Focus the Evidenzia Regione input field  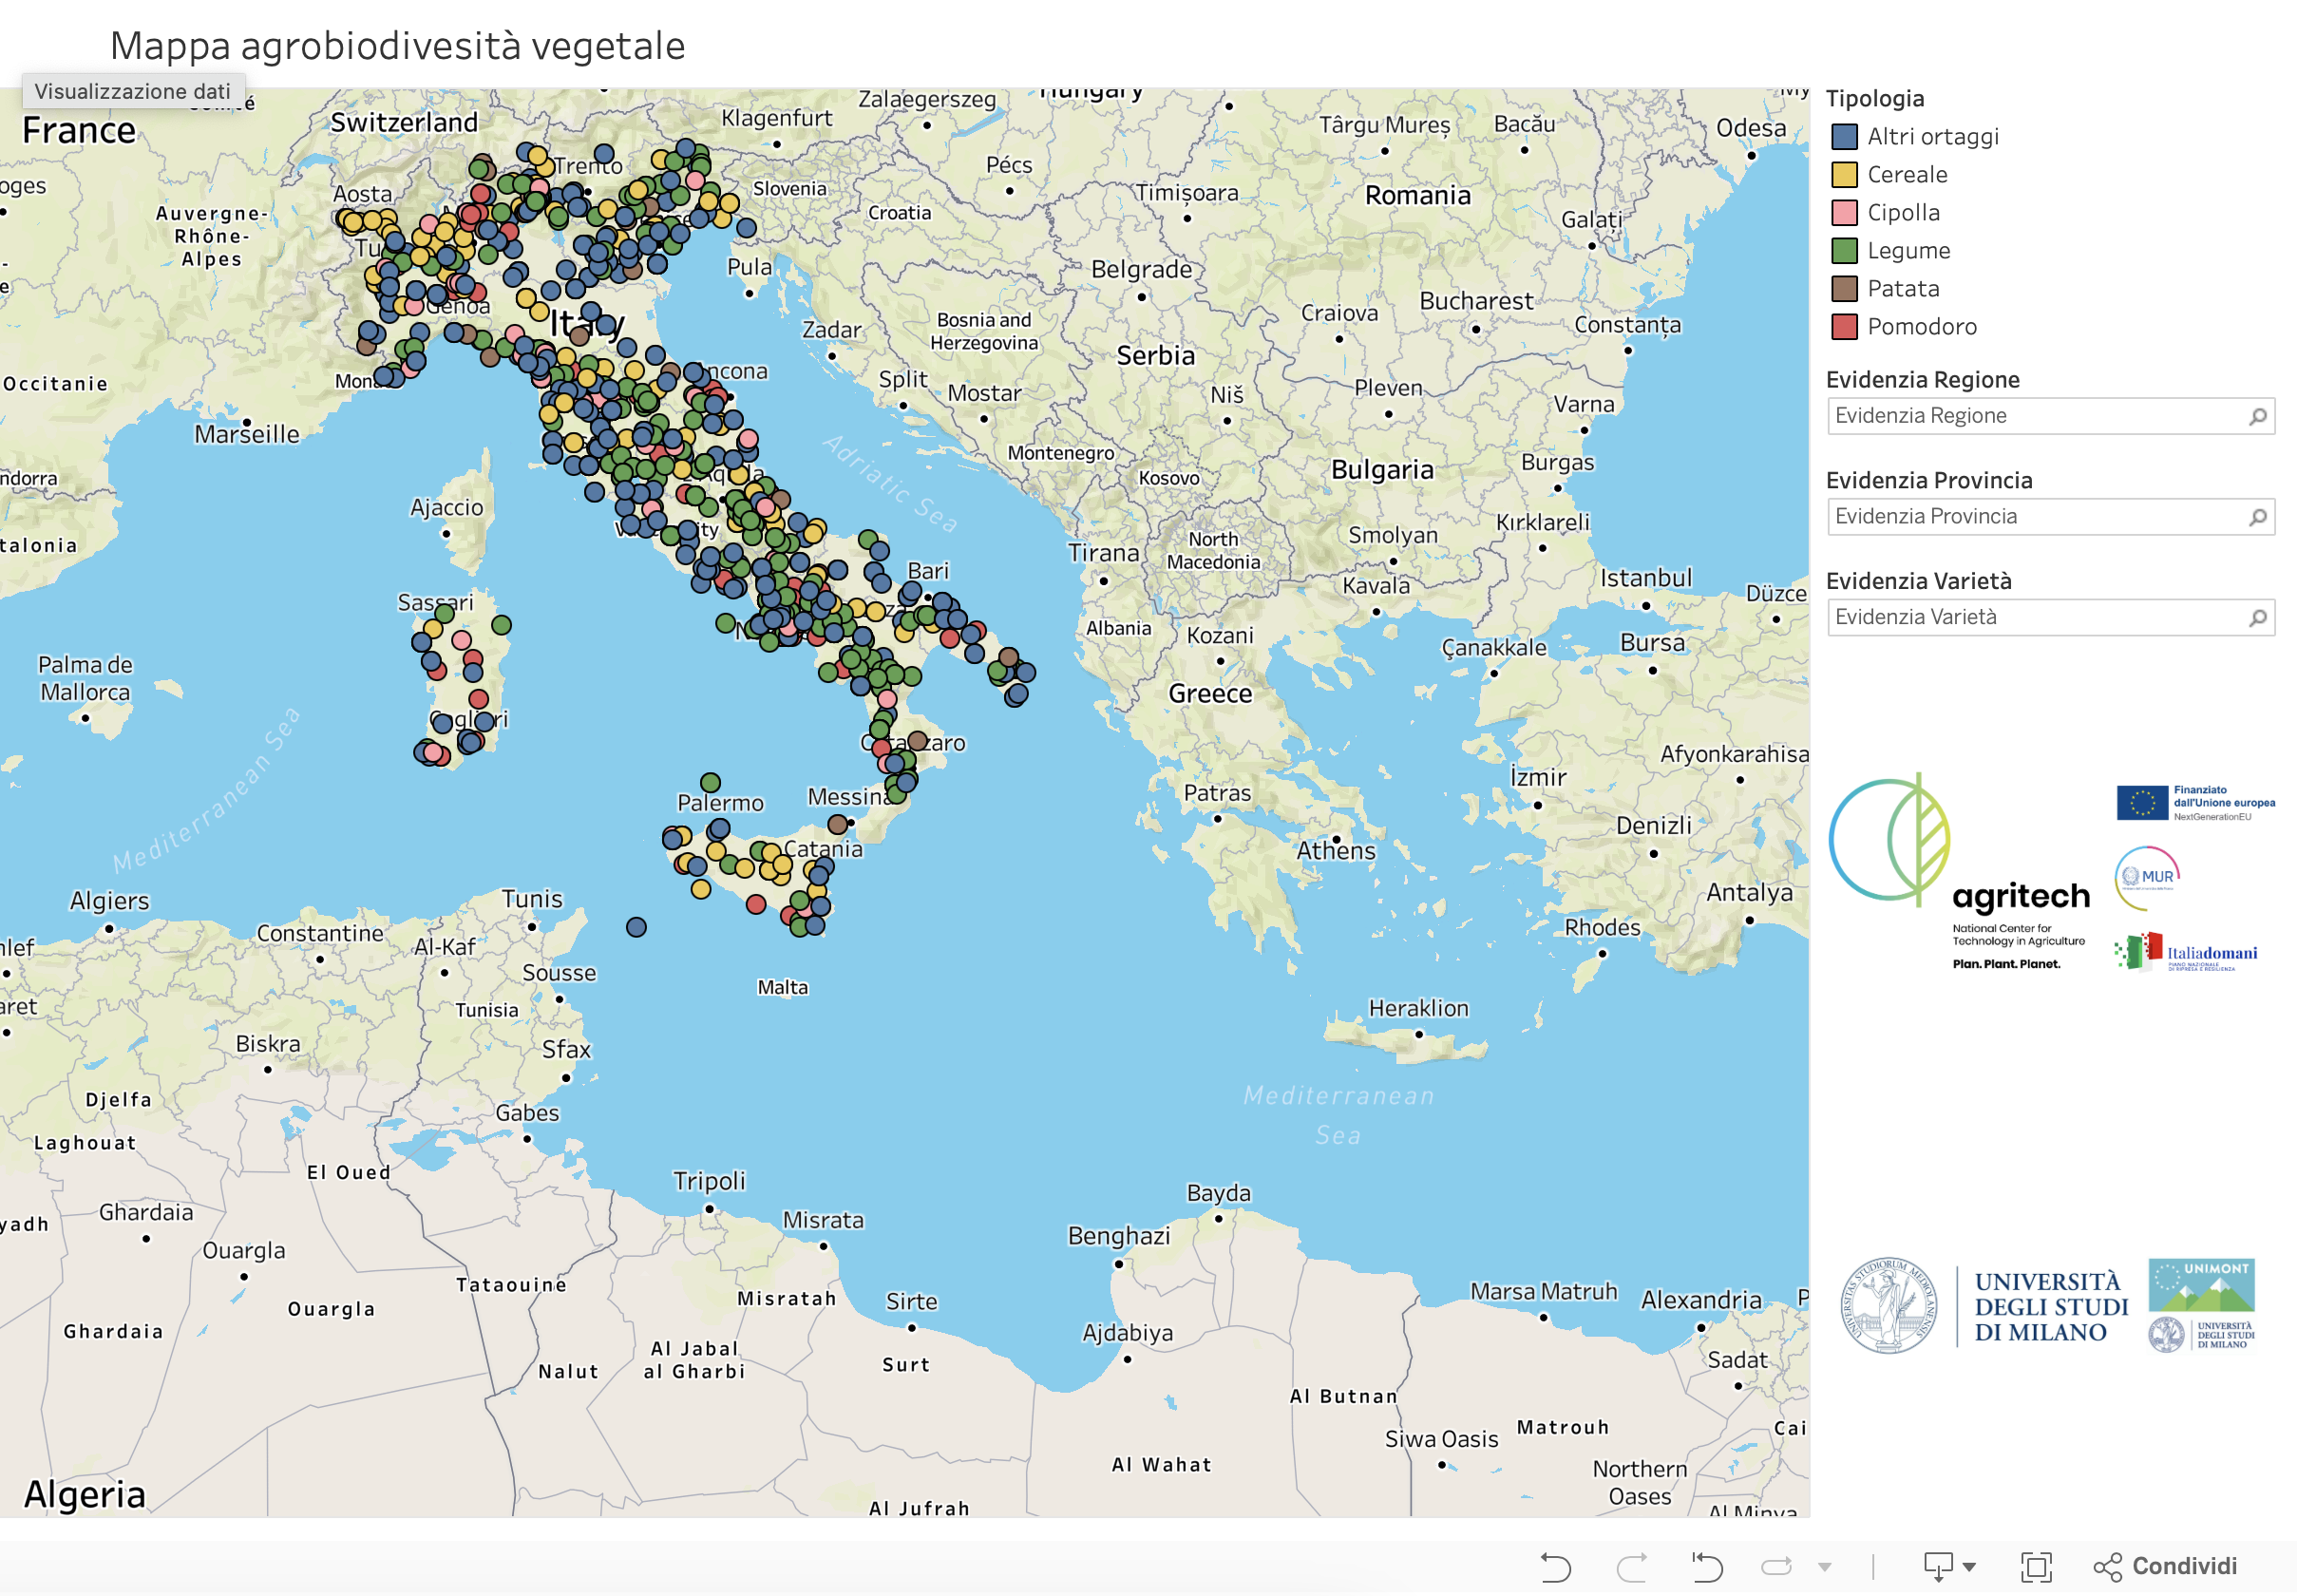click(x=2050, y=416)
